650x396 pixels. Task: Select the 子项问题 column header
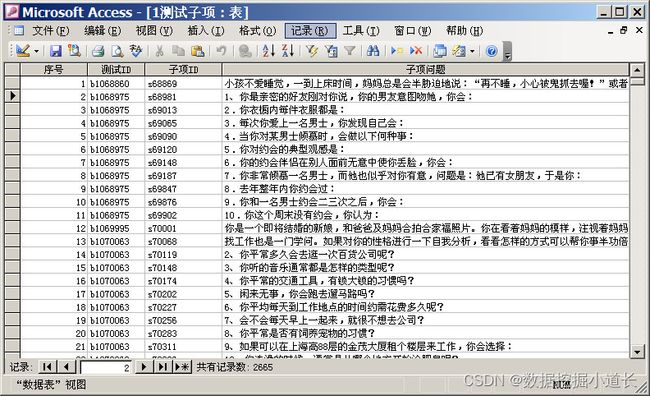click(426, 69)
